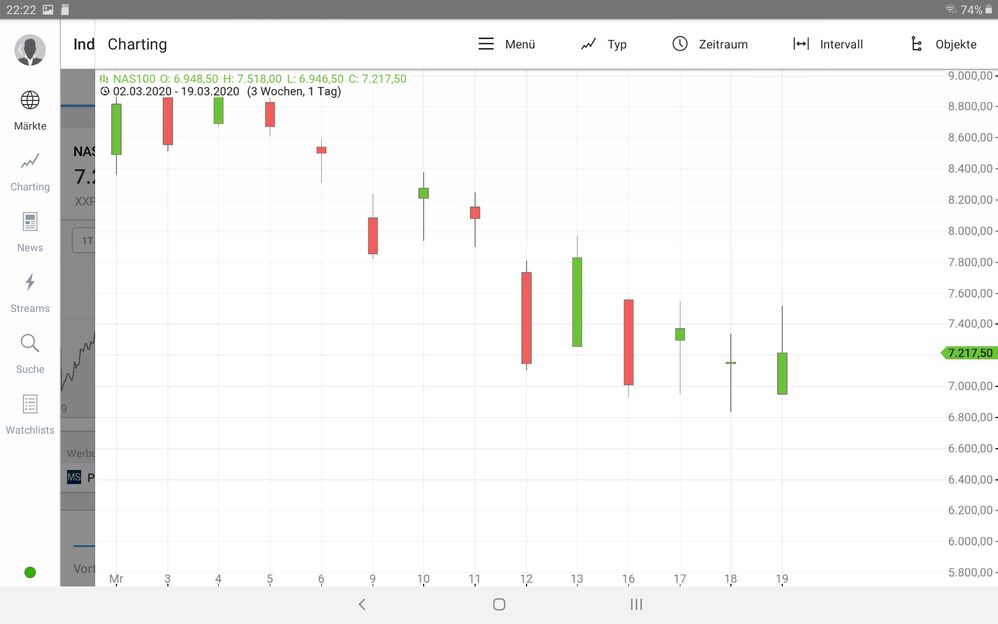Open the Suche magnifier icon
Image resolution: width=998 pixels, height=624 pixels.
pyautogui.click(x=29, y=345)
